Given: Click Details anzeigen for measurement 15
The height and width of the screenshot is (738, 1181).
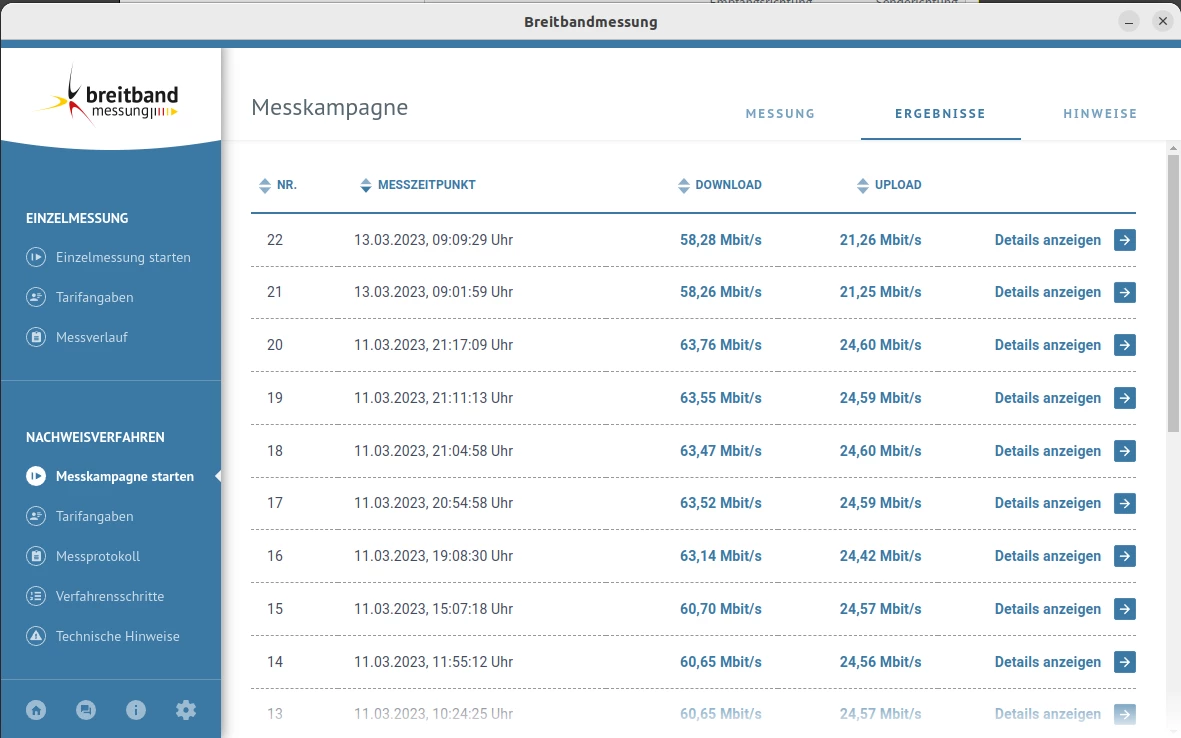Looking at the screenshot, I should coord(1048,608).
